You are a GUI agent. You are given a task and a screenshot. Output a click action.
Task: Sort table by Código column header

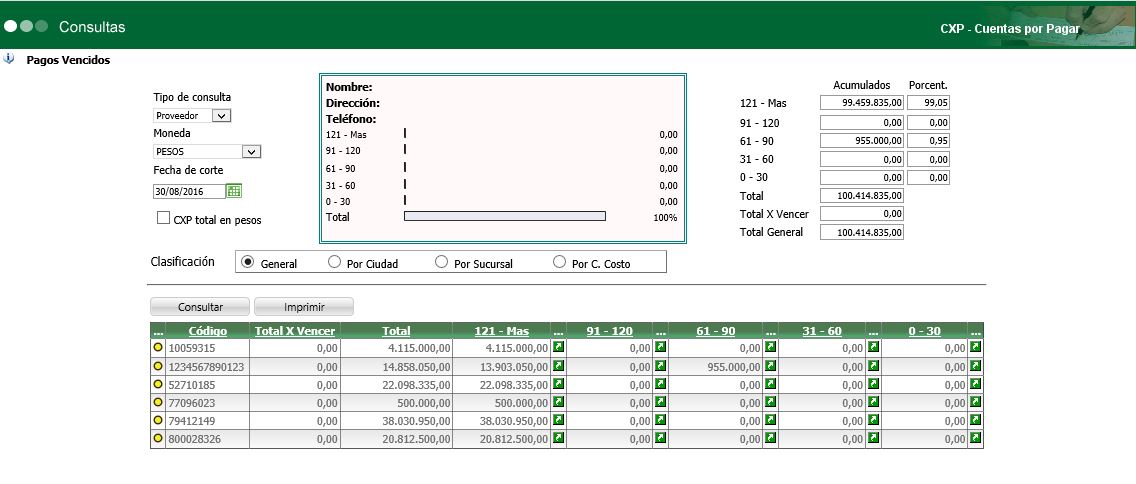pyautogui.click(x=208, y=331)
